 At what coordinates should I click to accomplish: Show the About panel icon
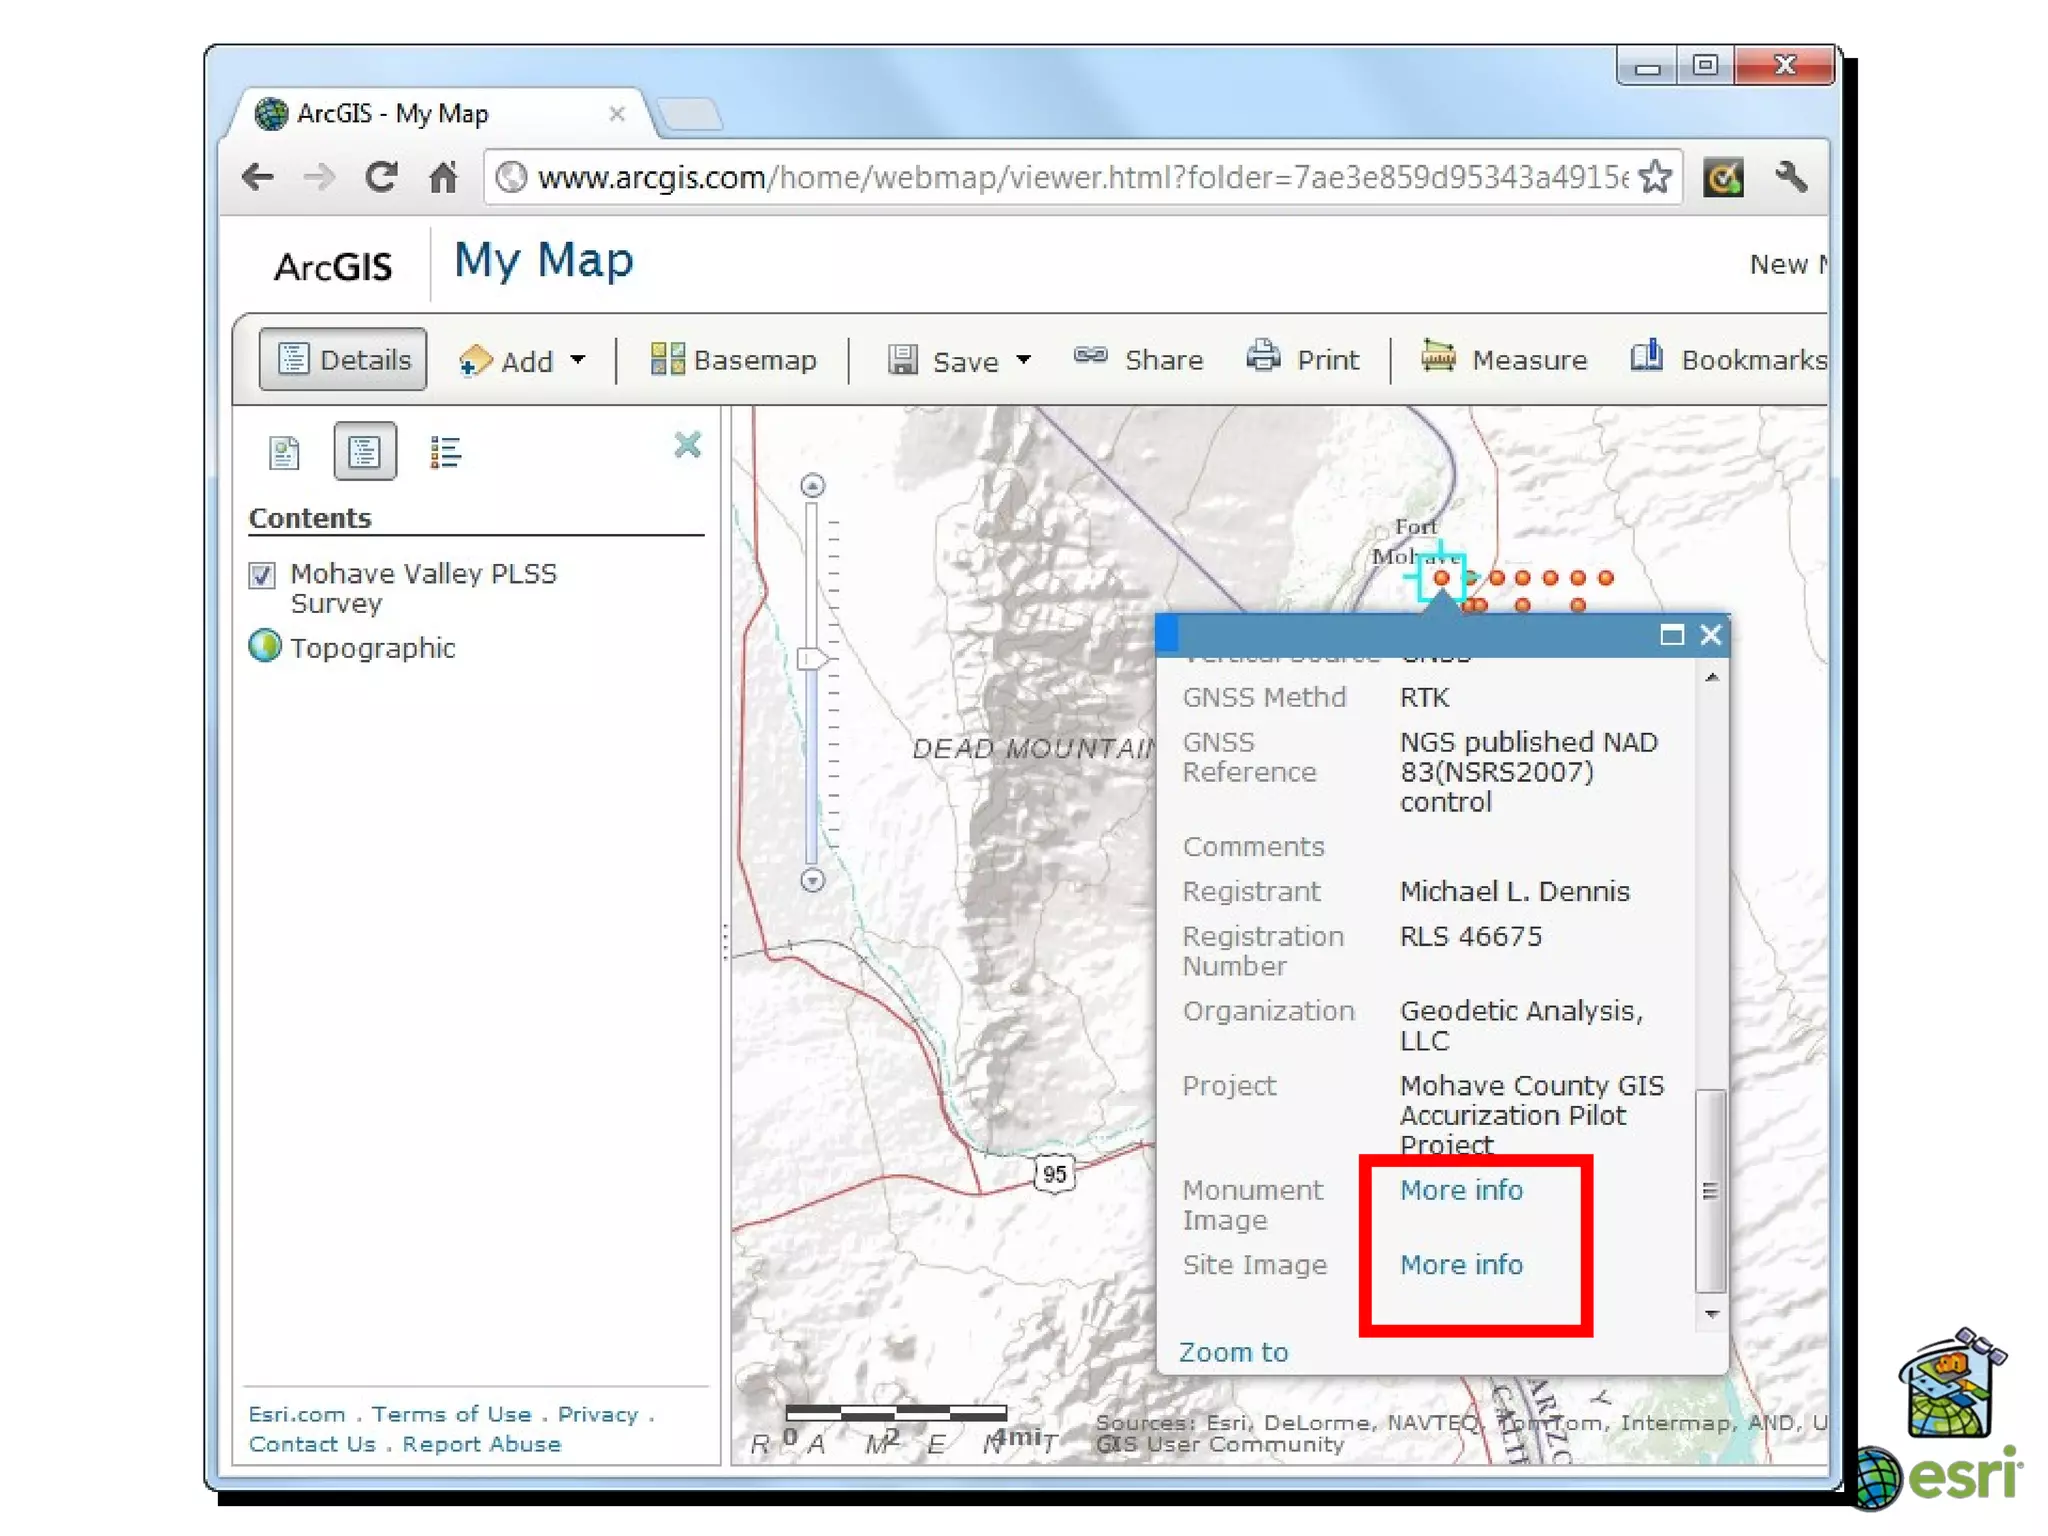285,453
